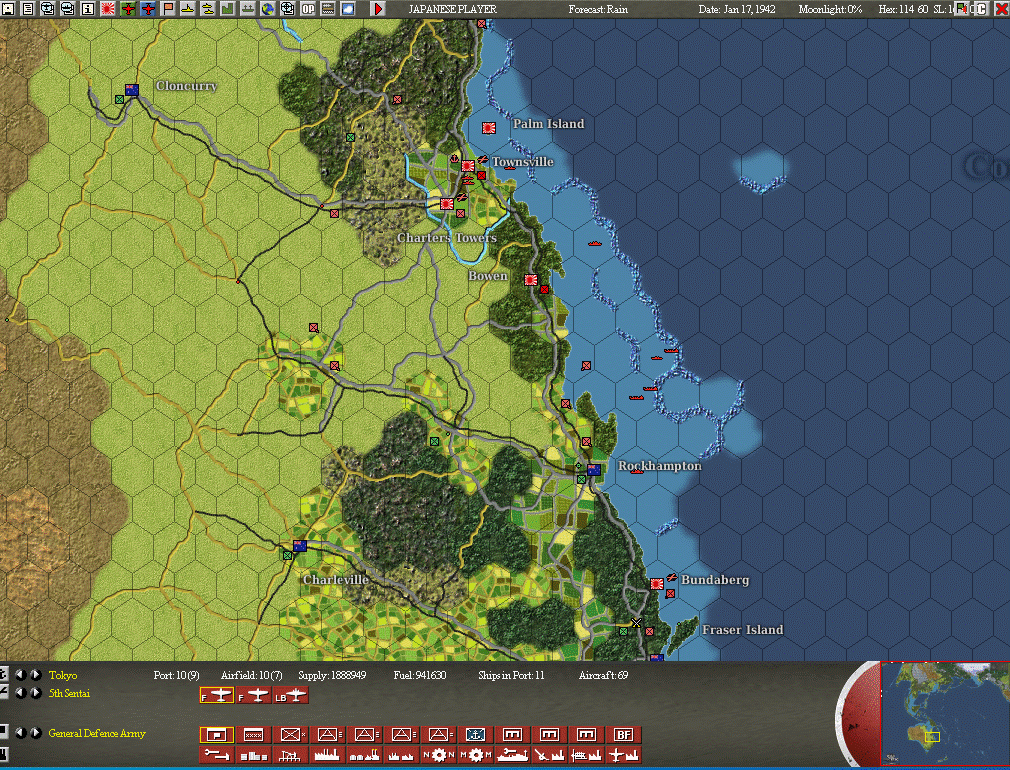Click the world minimap thumbnail

pos(945,714)
